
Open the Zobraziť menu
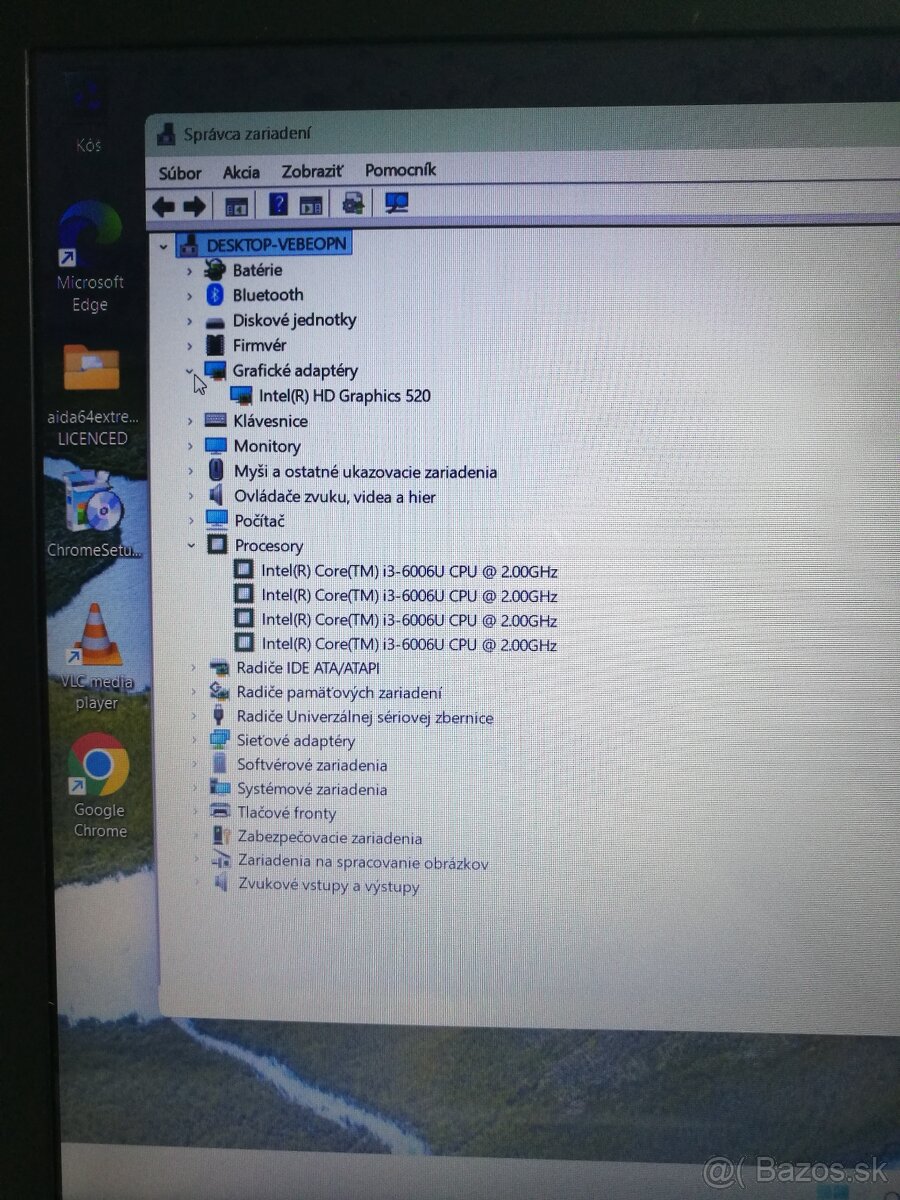click(312, 172)
